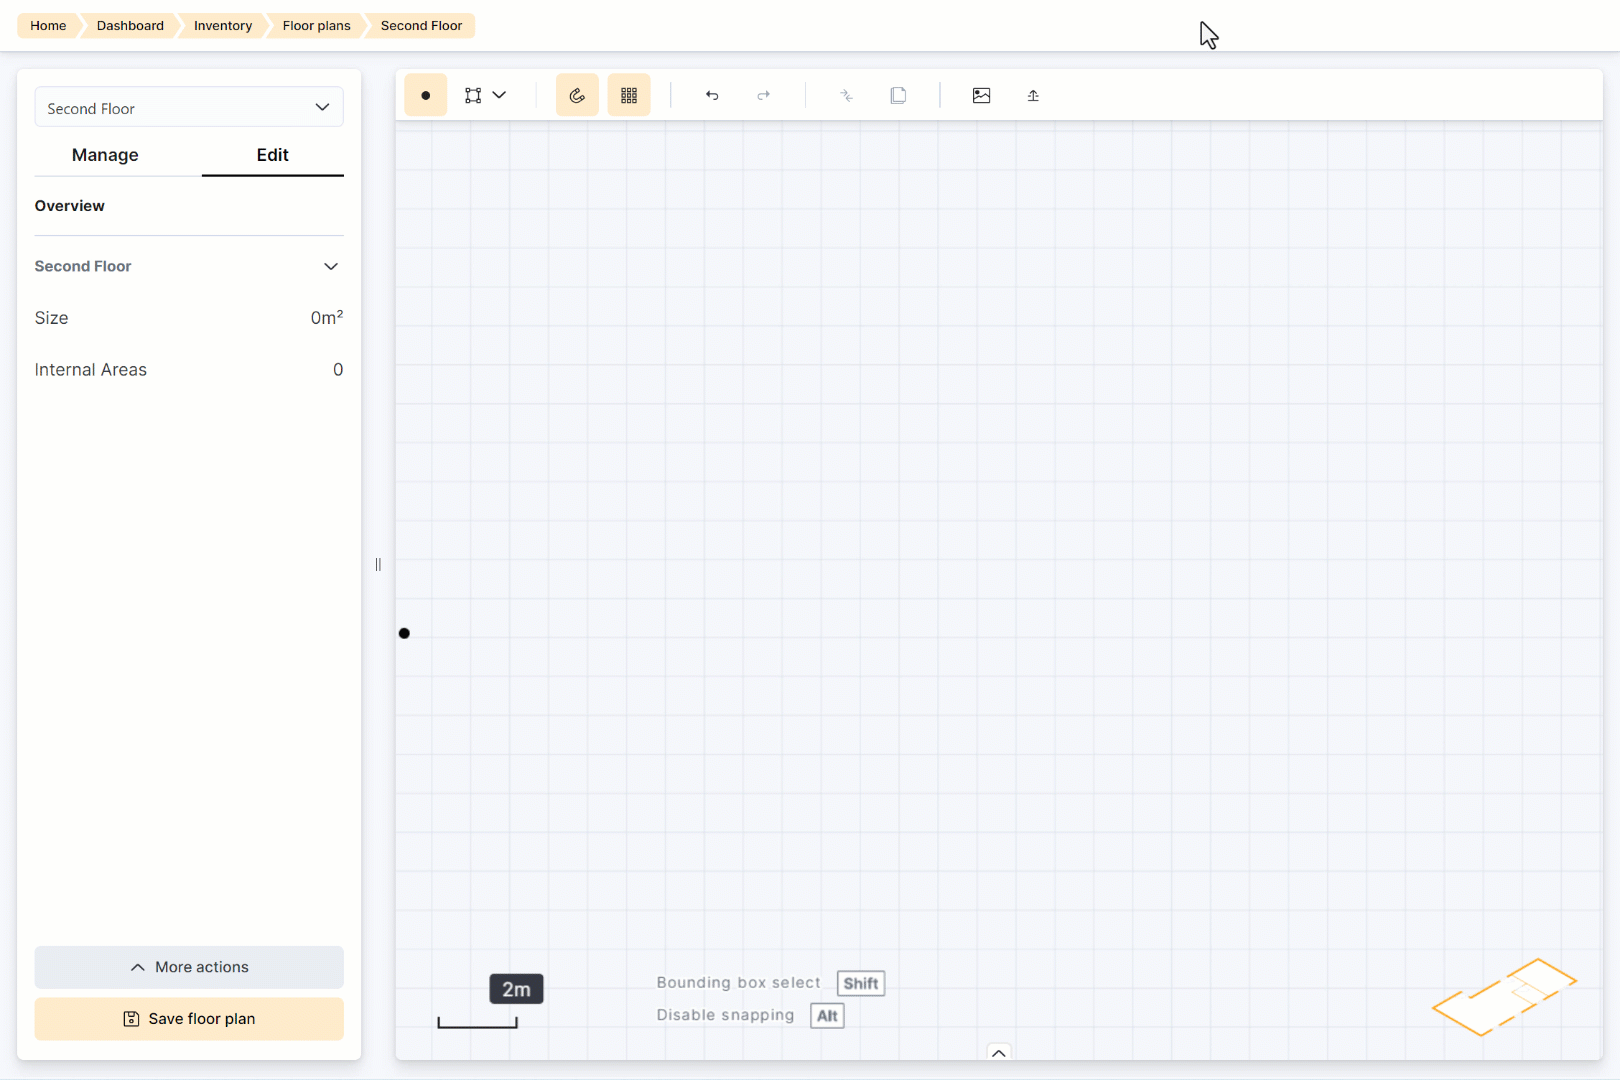Viewport: 1620px width, 1080px height.
Task: Click the Internal Areas label
Action: [x=91, y=370]
